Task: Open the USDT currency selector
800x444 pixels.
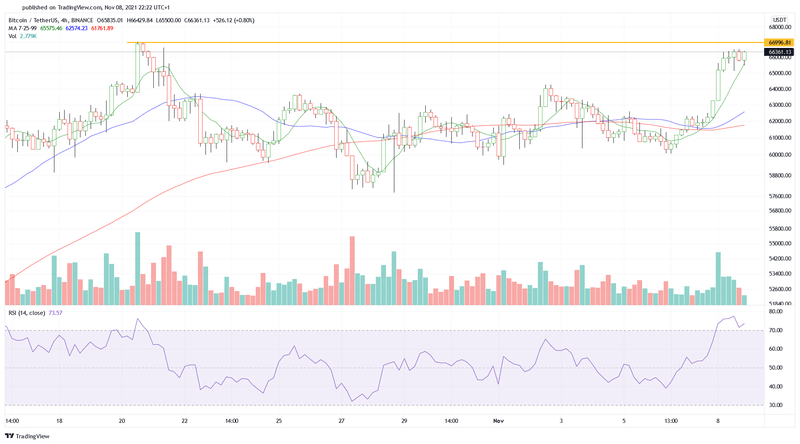Action: tap(779, 19)
